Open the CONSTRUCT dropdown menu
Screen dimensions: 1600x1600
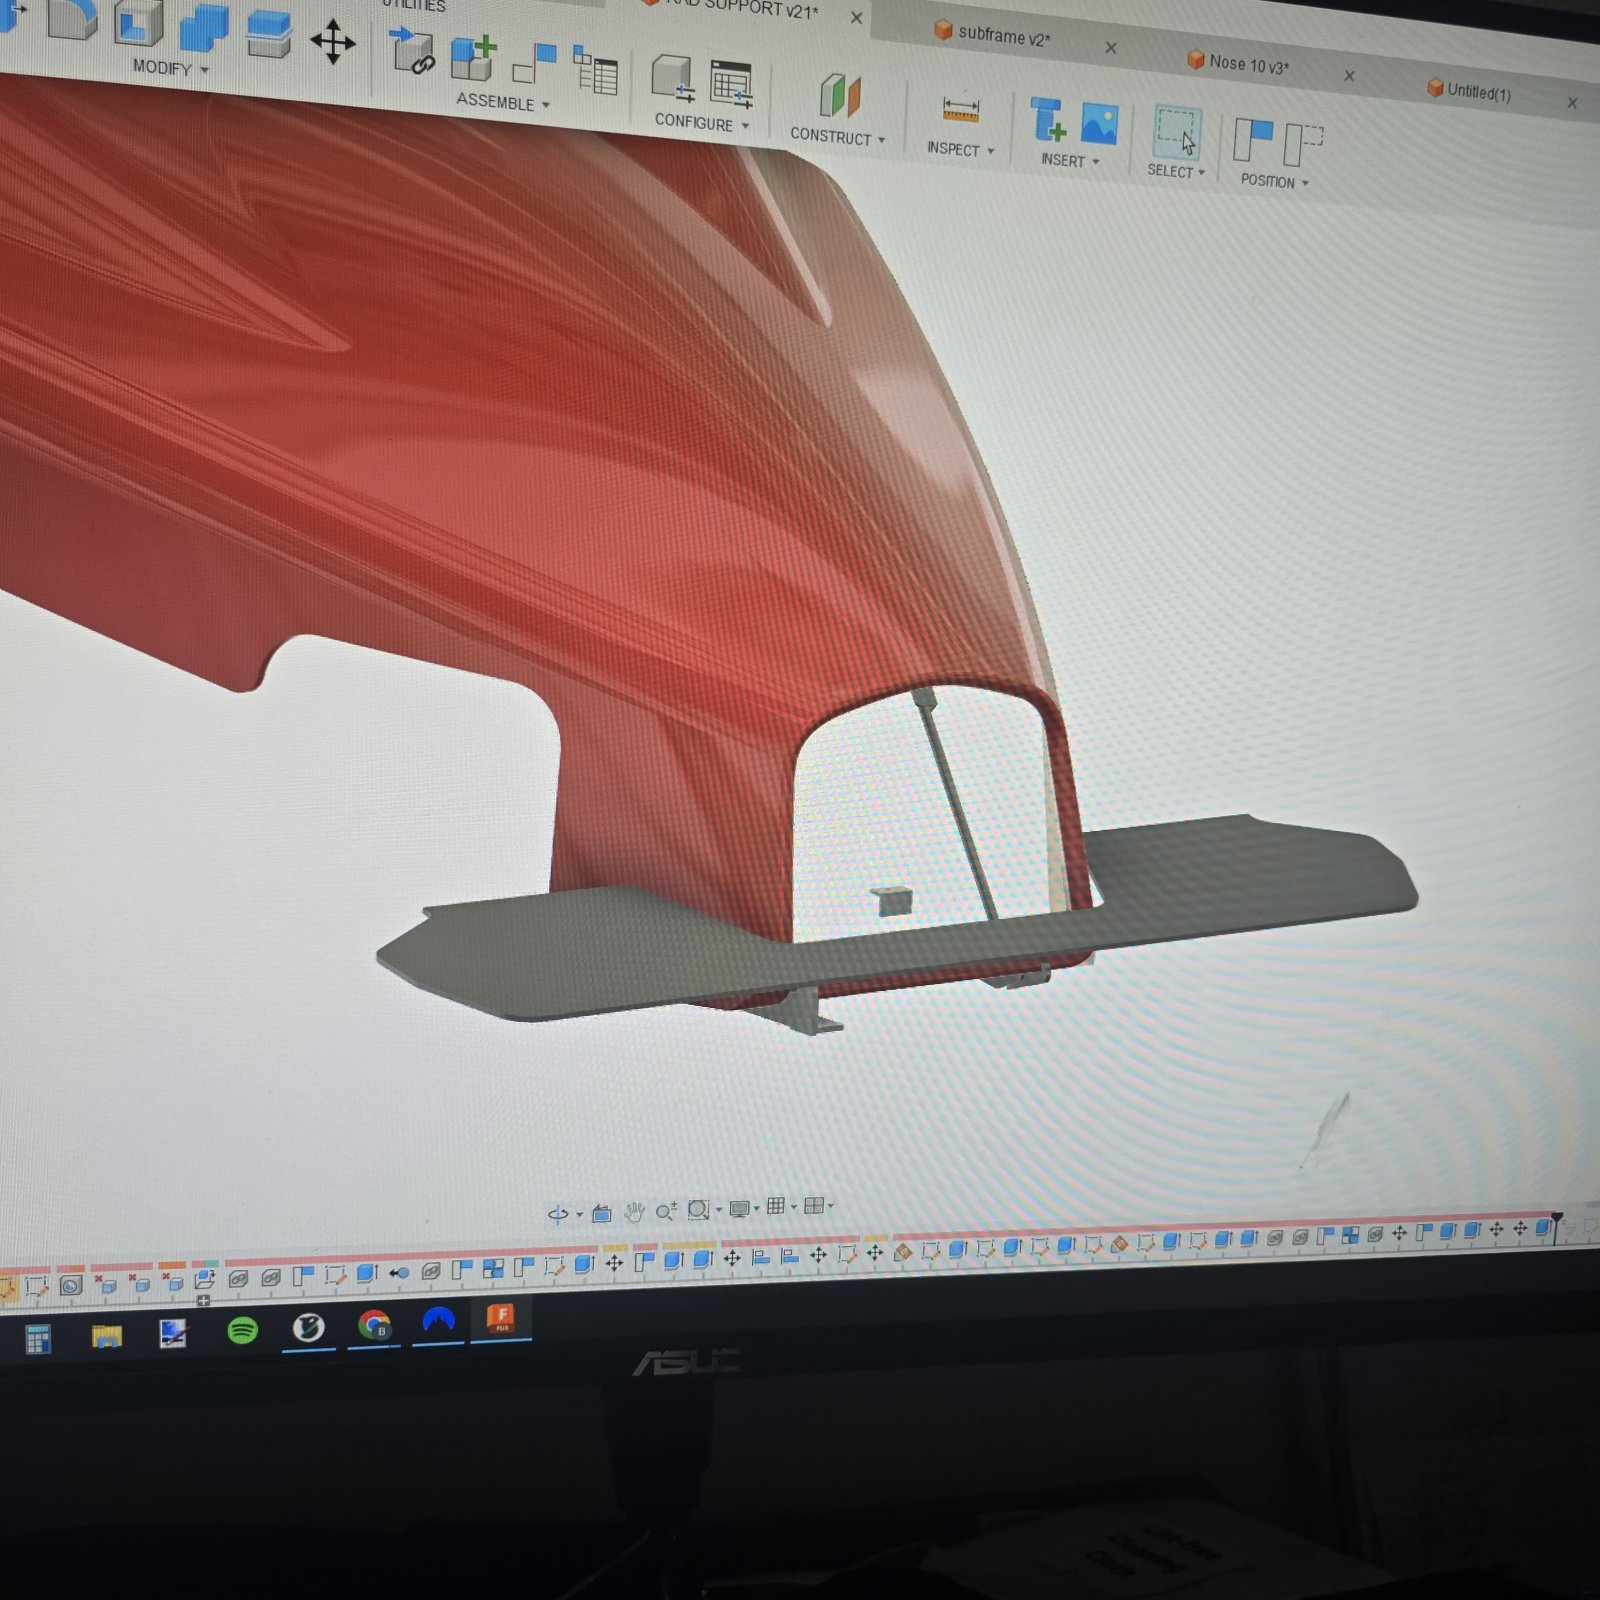point(837,136)
